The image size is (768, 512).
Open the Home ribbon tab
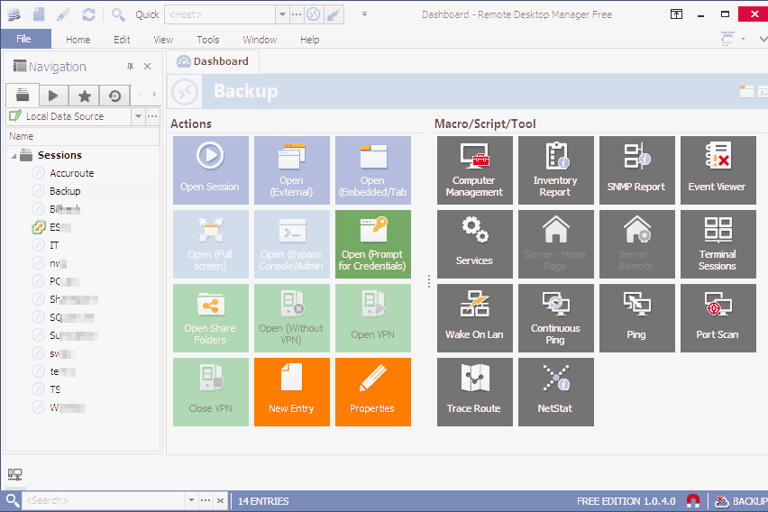78,40
